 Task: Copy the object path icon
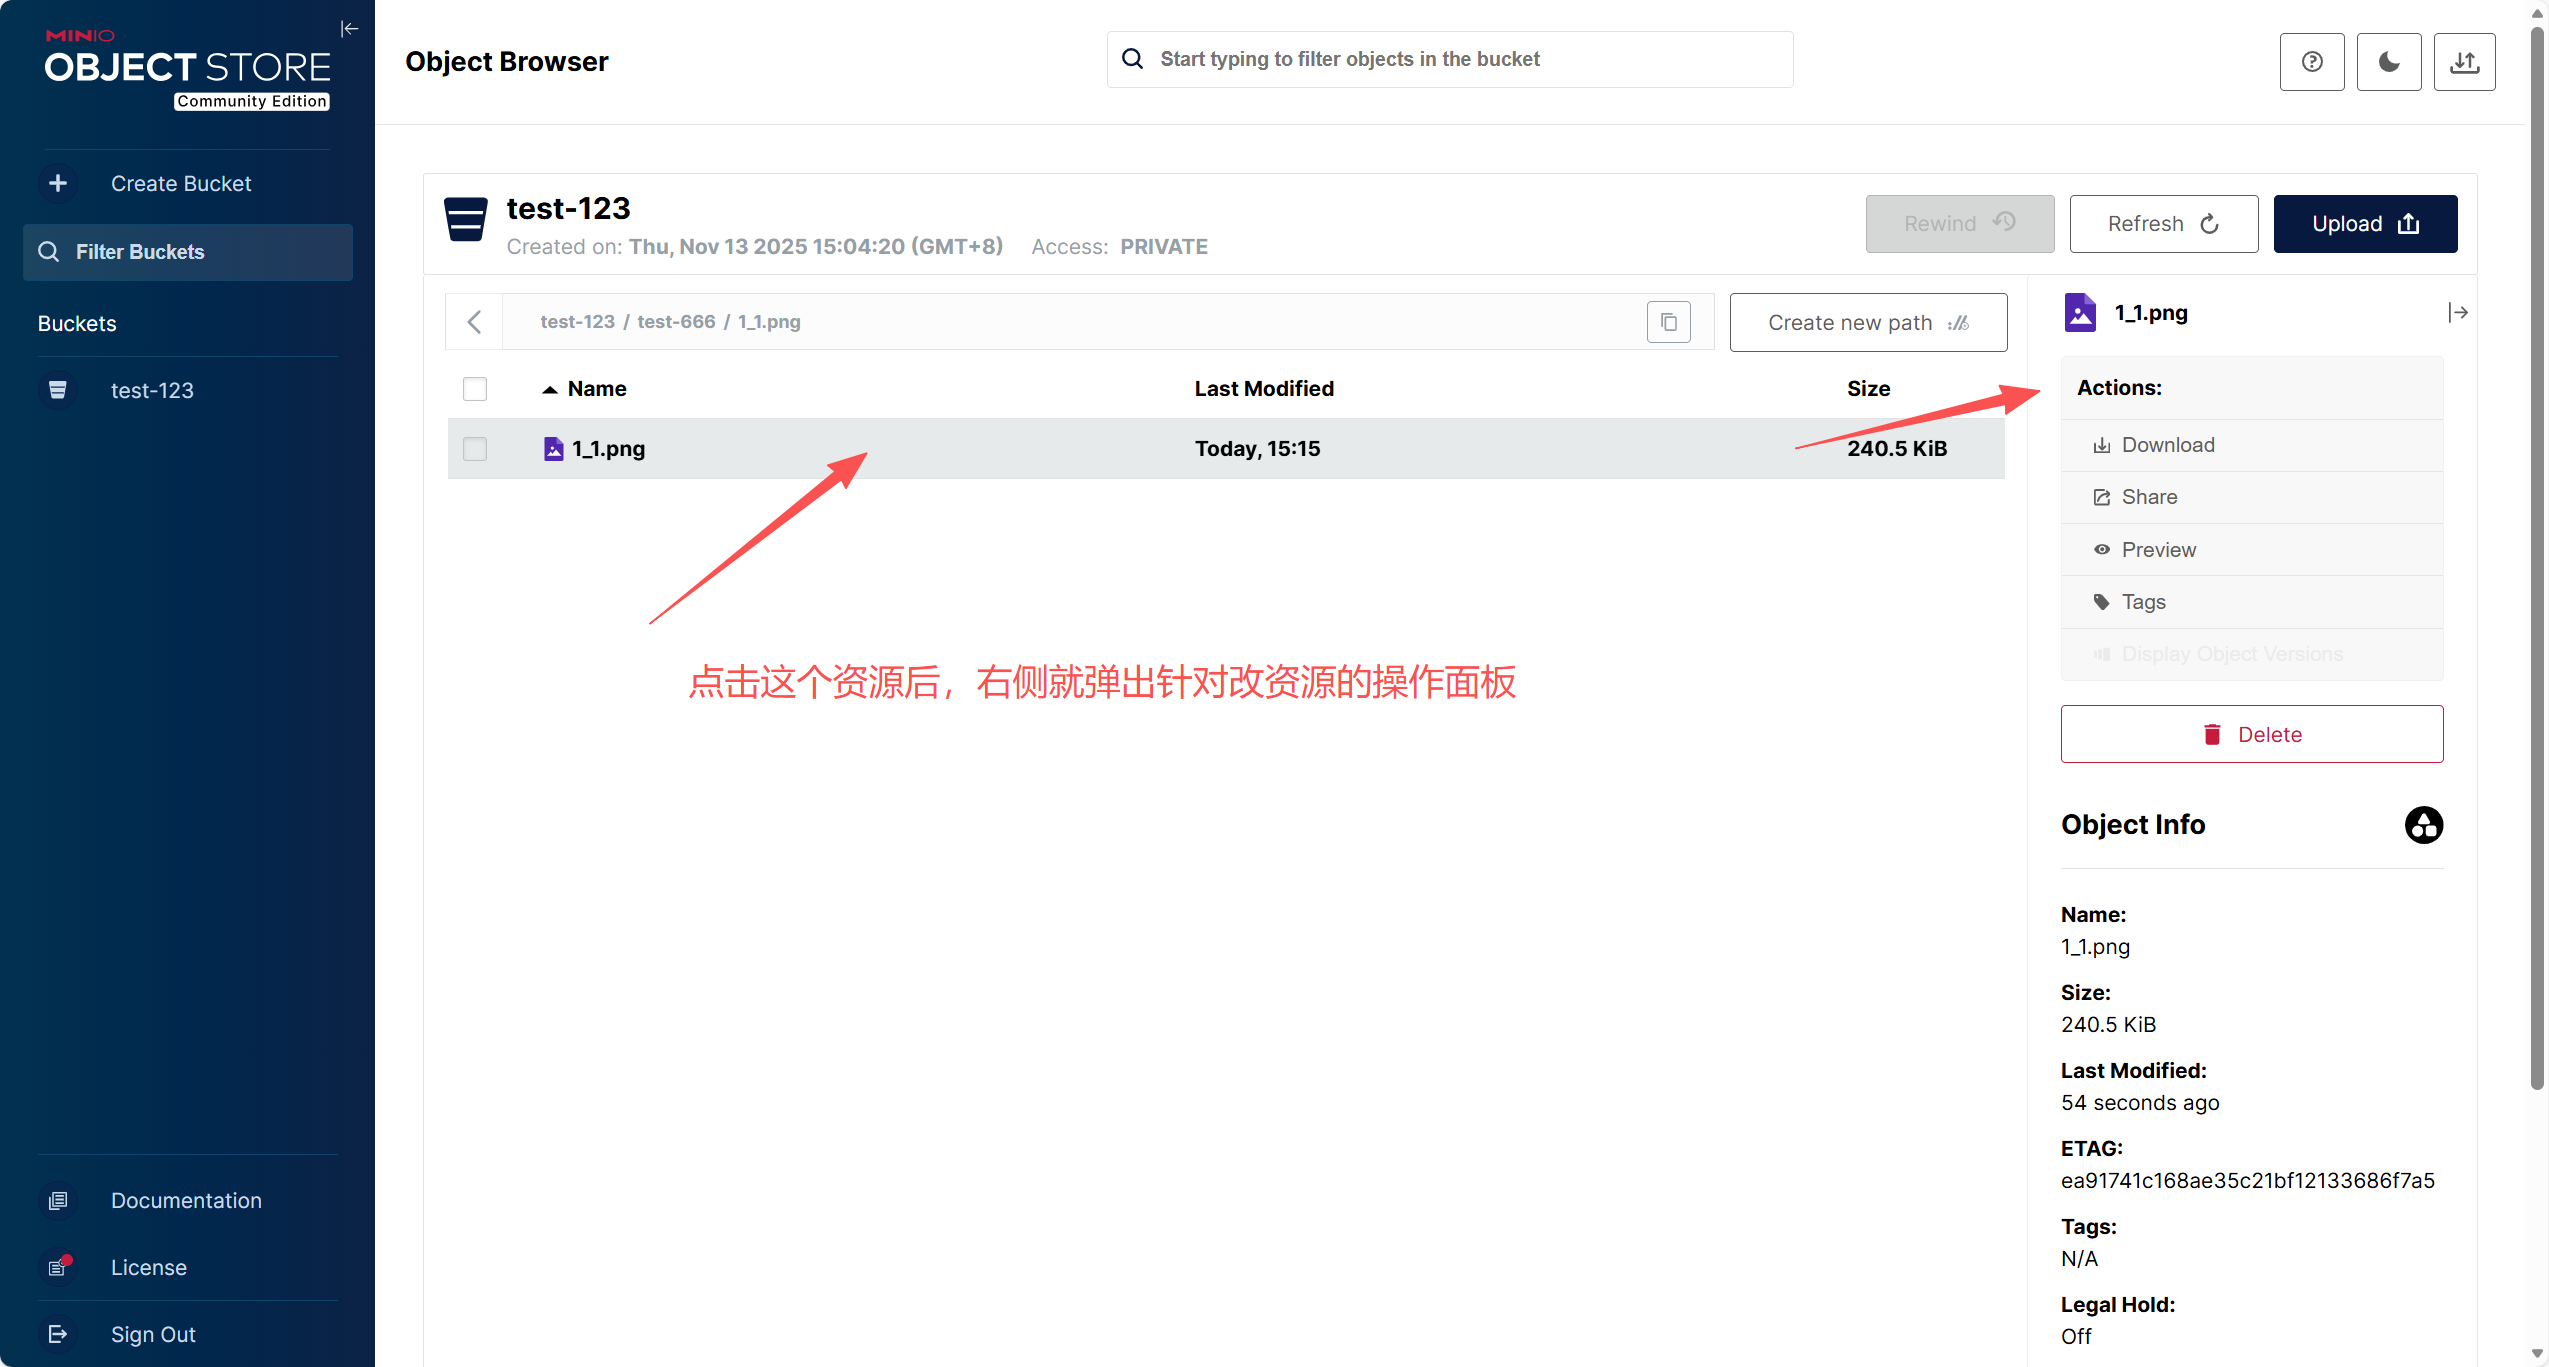[1668, 322]
